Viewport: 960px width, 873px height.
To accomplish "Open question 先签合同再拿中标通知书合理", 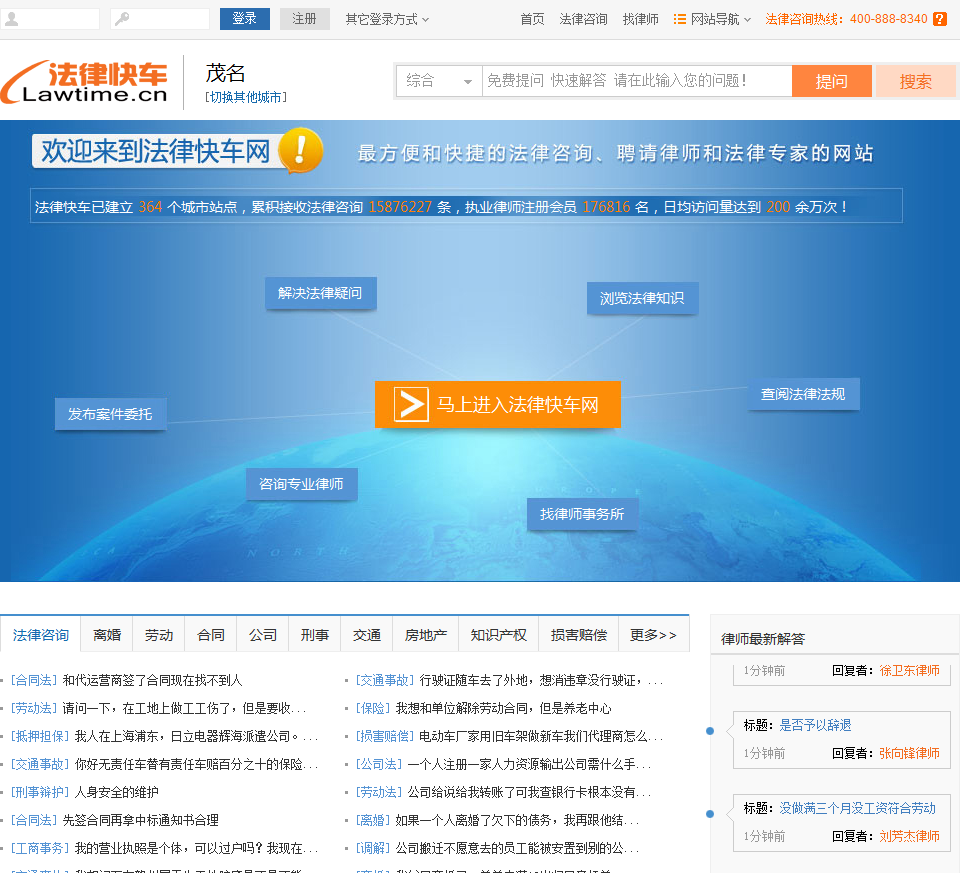I will coord(141,820).
